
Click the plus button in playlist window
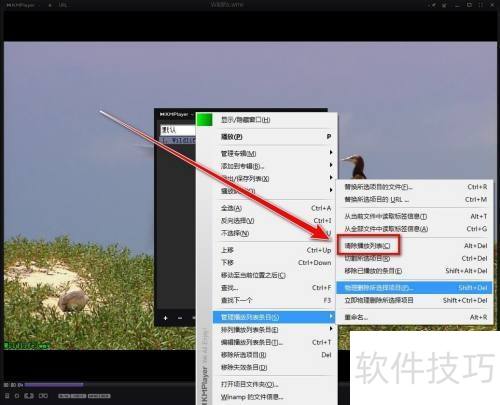[166, 318]
